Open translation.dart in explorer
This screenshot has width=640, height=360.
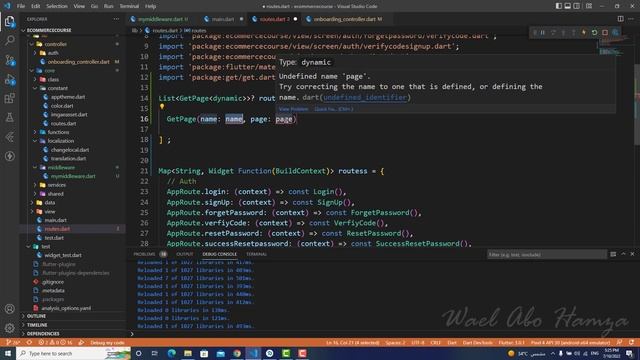click(68, 158)
